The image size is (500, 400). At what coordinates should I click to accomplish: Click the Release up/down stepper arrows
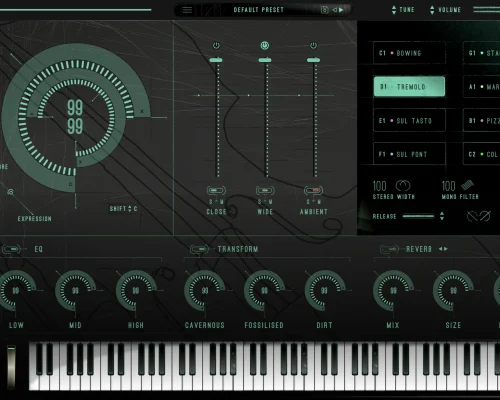click(442, 216)
